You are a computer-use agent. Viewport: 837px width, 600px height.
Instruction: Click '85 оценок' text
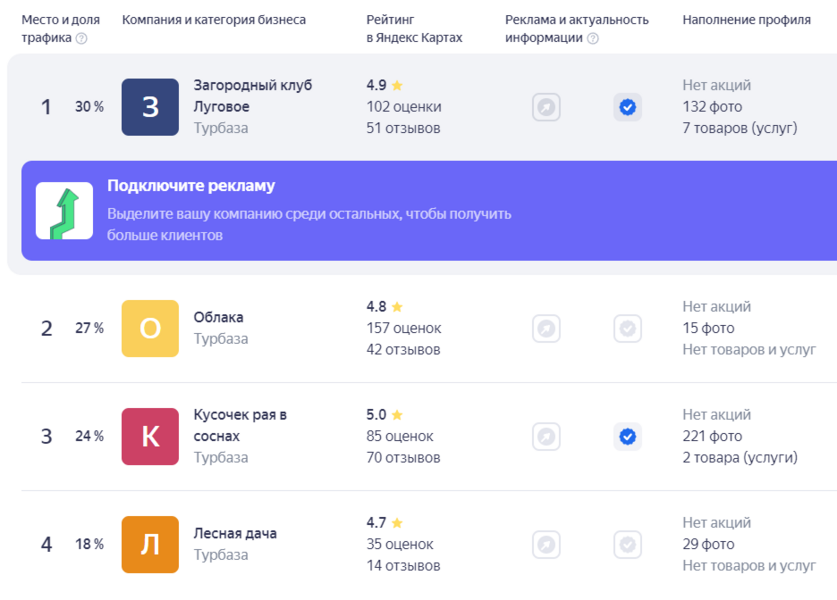pos(400,436)
